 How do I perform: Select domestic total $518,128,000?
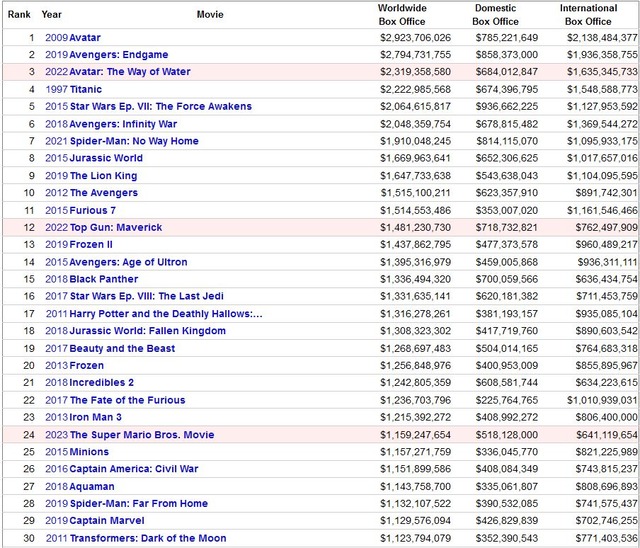pos(507,435)
